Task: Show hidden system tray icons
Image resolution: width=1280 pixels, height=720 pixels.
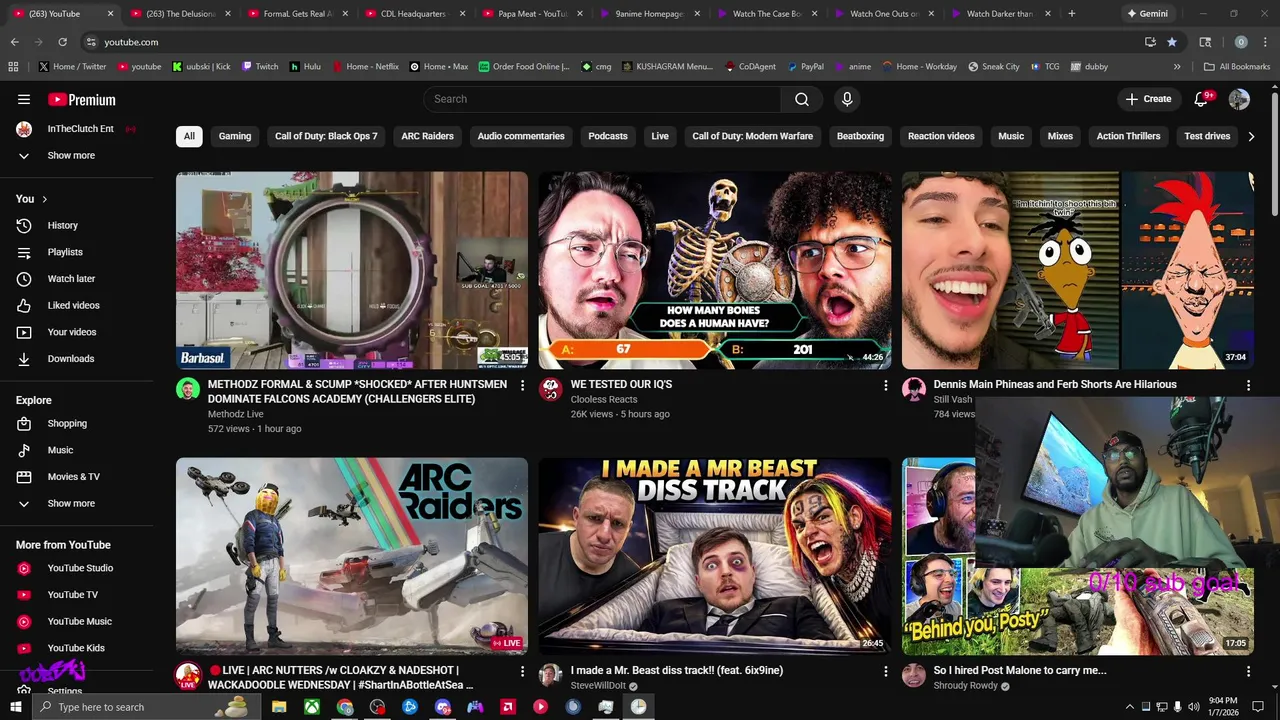Action: (1130, 707)
